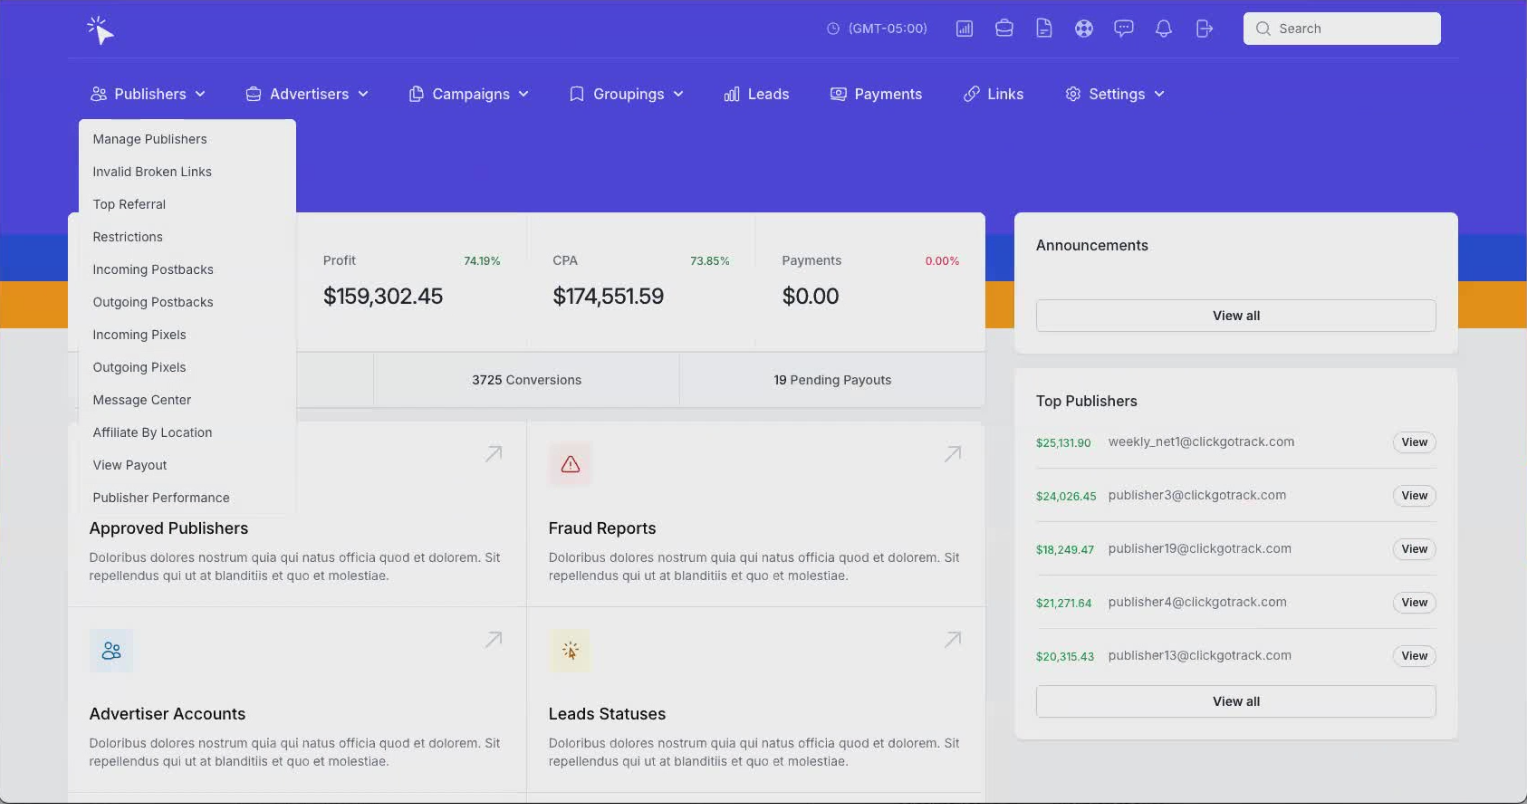The width and height of the screenshot is (1527, 804).
Task: Click the bar chart reports icon in header
Action: tap(964, 29)
